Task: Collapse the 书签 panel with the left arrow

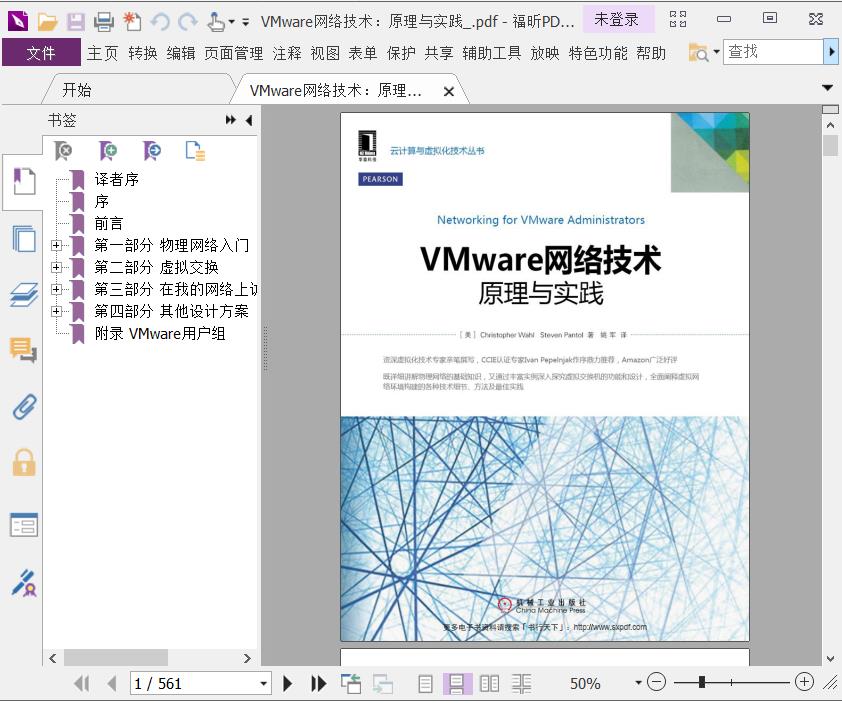Action: (249, 120)
